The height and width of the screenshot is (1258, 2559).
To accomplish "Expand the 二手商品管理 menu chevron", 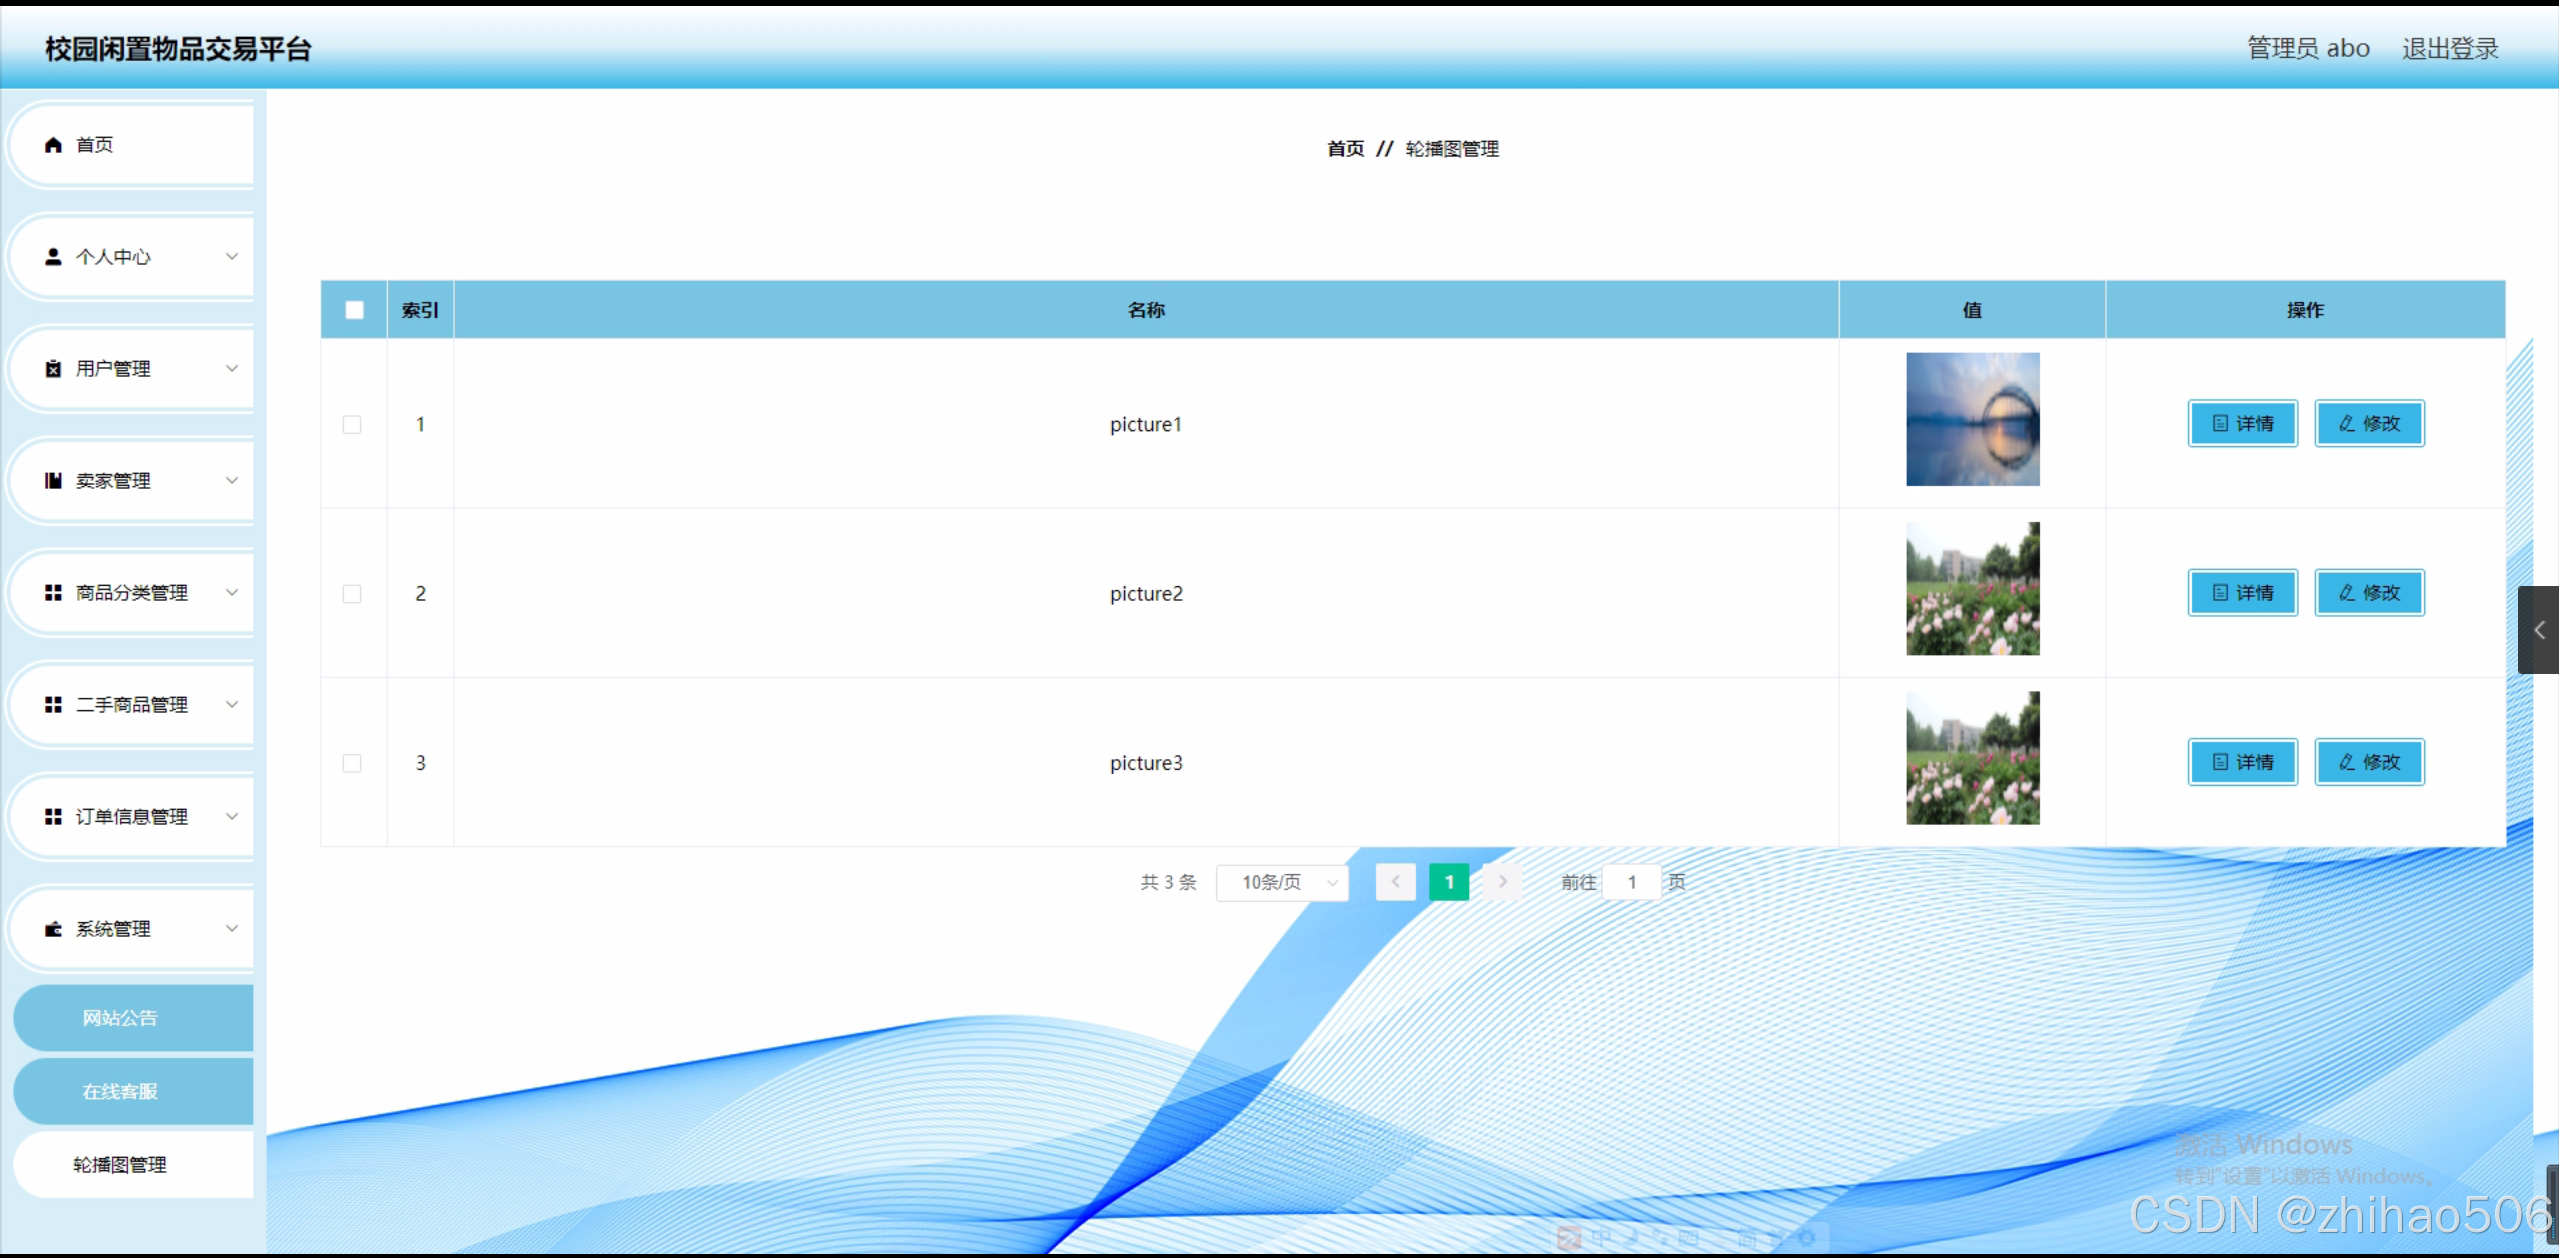I will (x=232, y=705).
